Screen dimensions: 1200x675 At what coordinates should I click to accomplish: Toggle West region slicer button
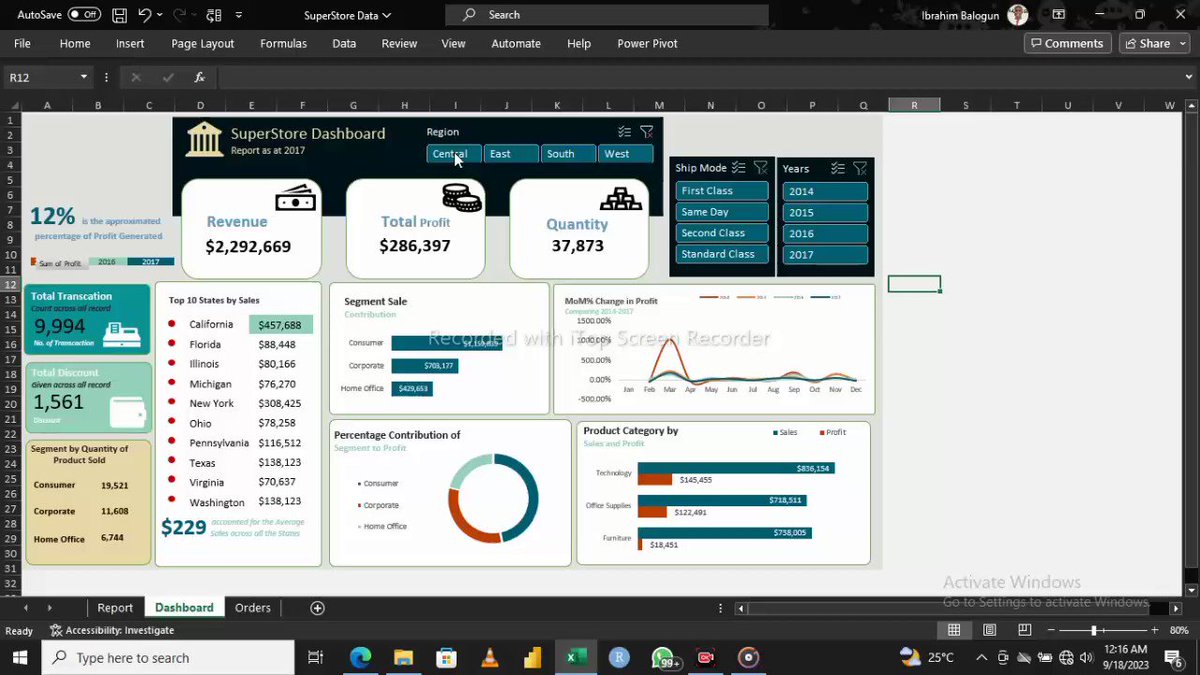tap(626, 154)
